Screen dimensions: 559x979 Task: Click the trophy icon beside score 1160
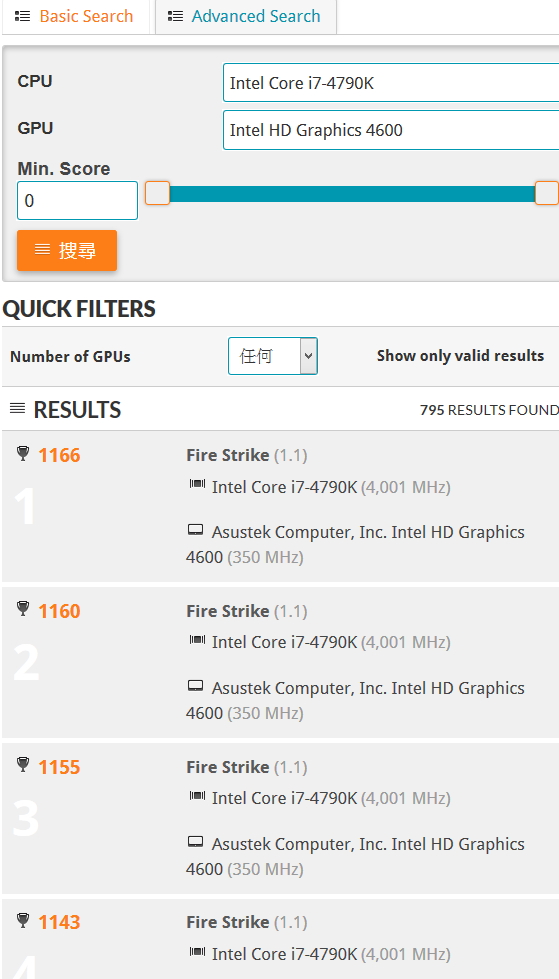[x=23, y=609]
